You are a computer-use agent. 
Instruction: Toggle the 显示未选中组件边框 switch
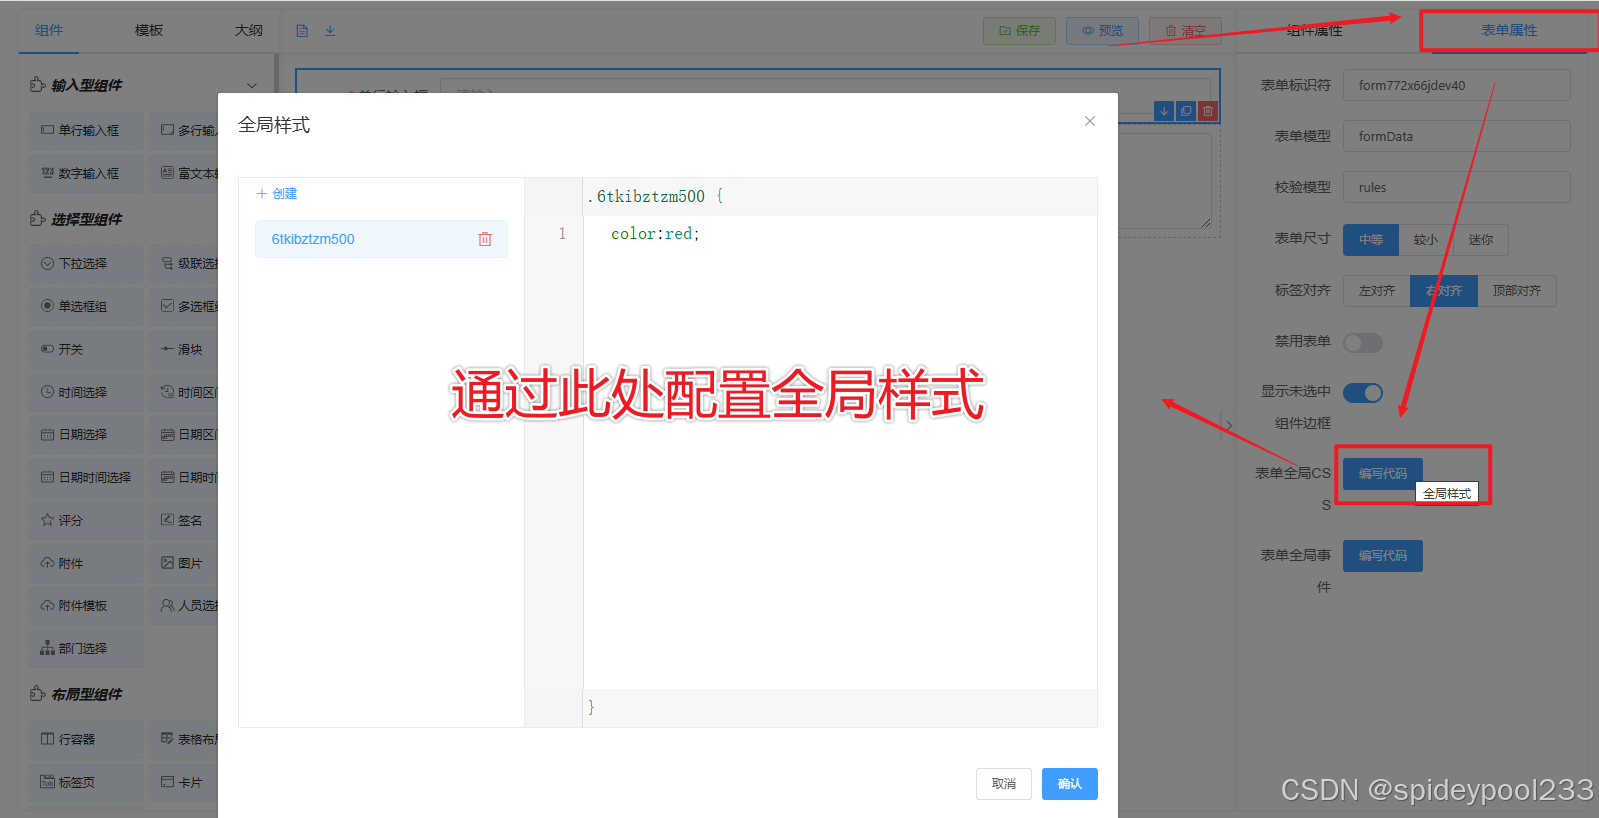pos(1363,393)
